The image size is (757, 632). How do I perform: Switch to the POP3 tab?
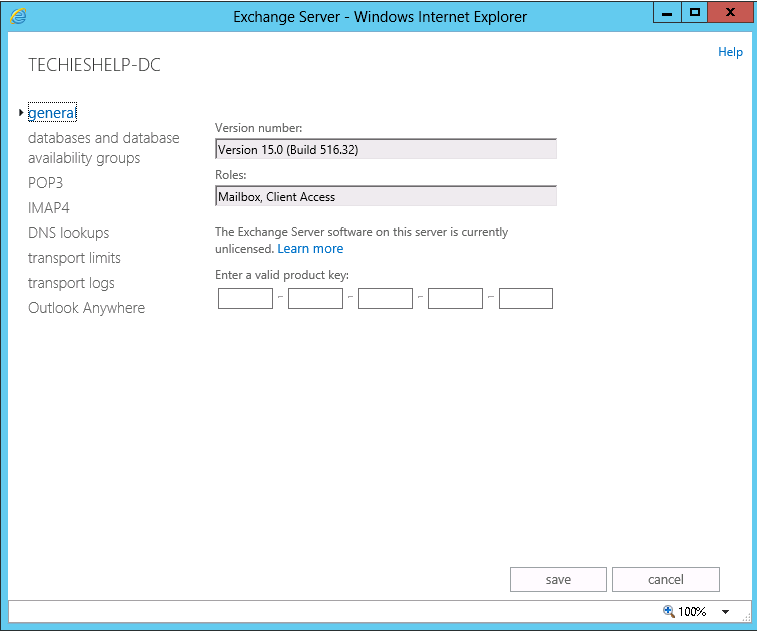pyautogui.click(x=45, y=183)
